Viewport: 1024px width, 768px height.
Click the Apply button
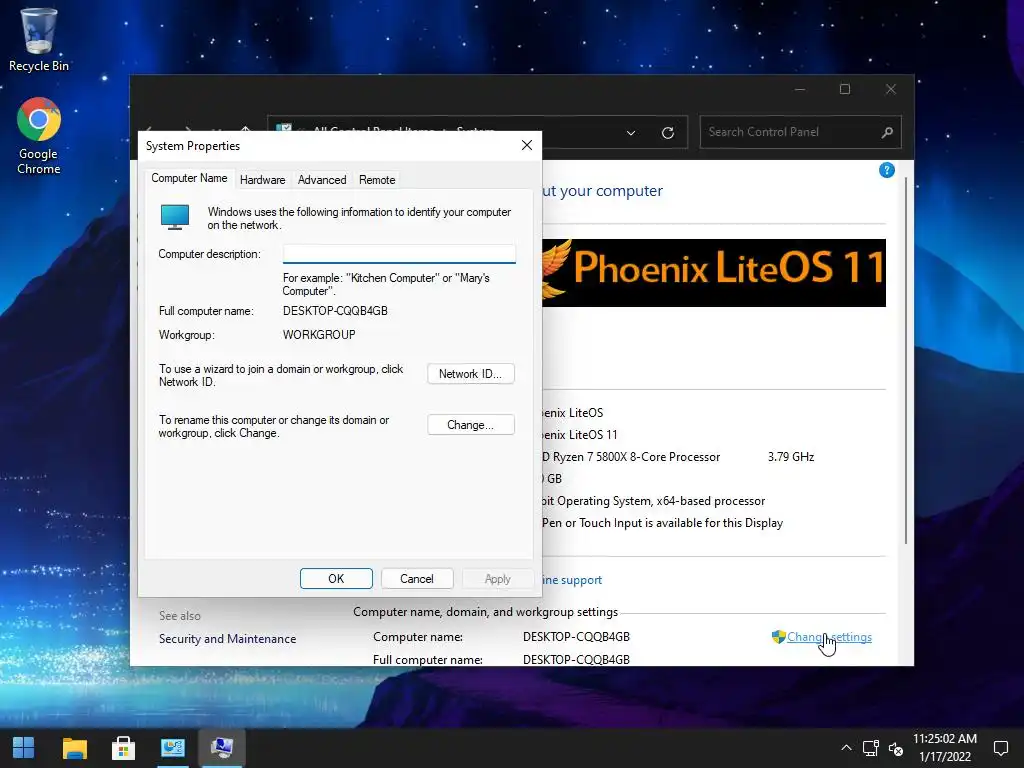point(498,579)
